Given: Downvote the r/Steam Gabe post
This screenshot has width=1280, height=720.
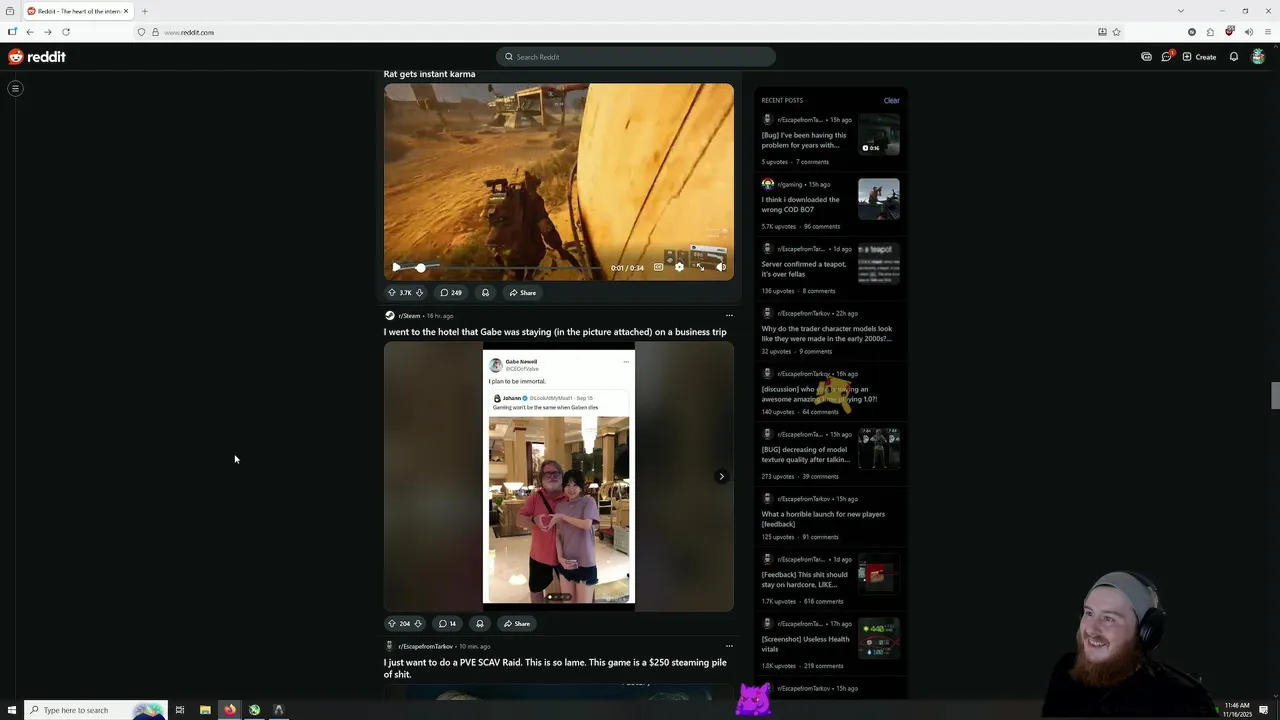Looking at the screenshot, I should [418, 624].
